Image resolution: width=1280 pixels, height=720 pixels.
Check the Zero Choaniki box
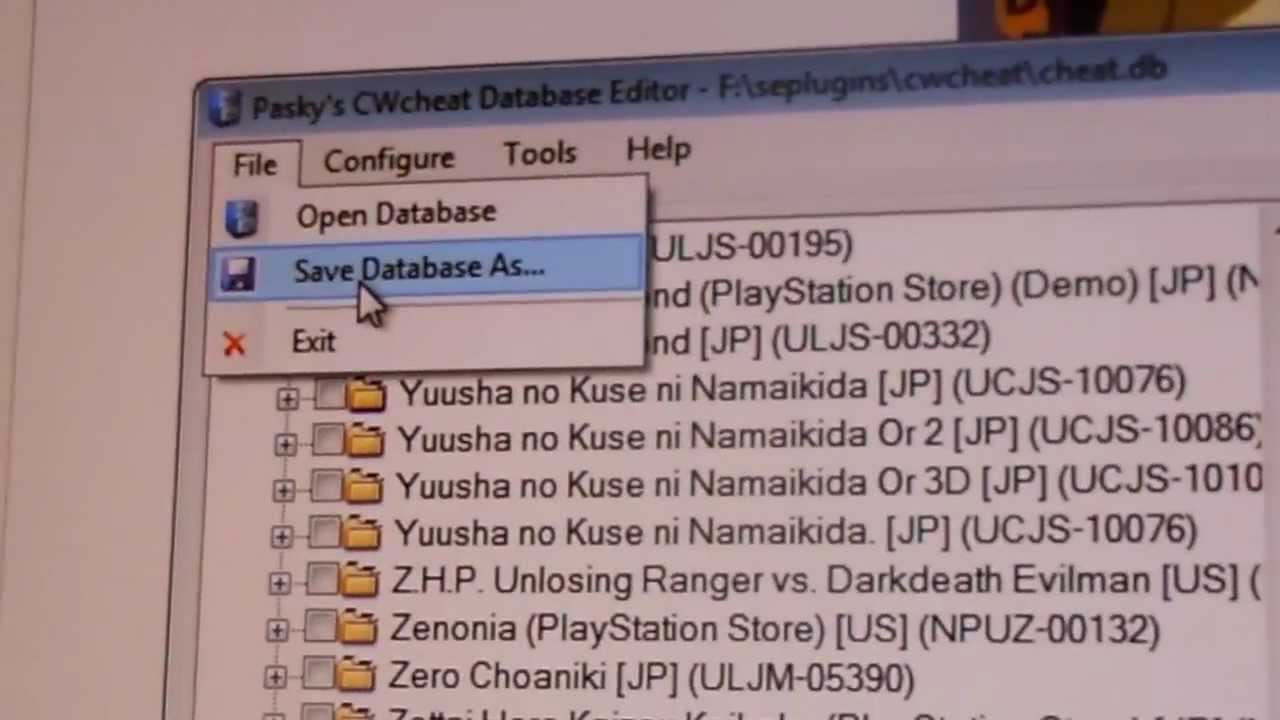318,675
